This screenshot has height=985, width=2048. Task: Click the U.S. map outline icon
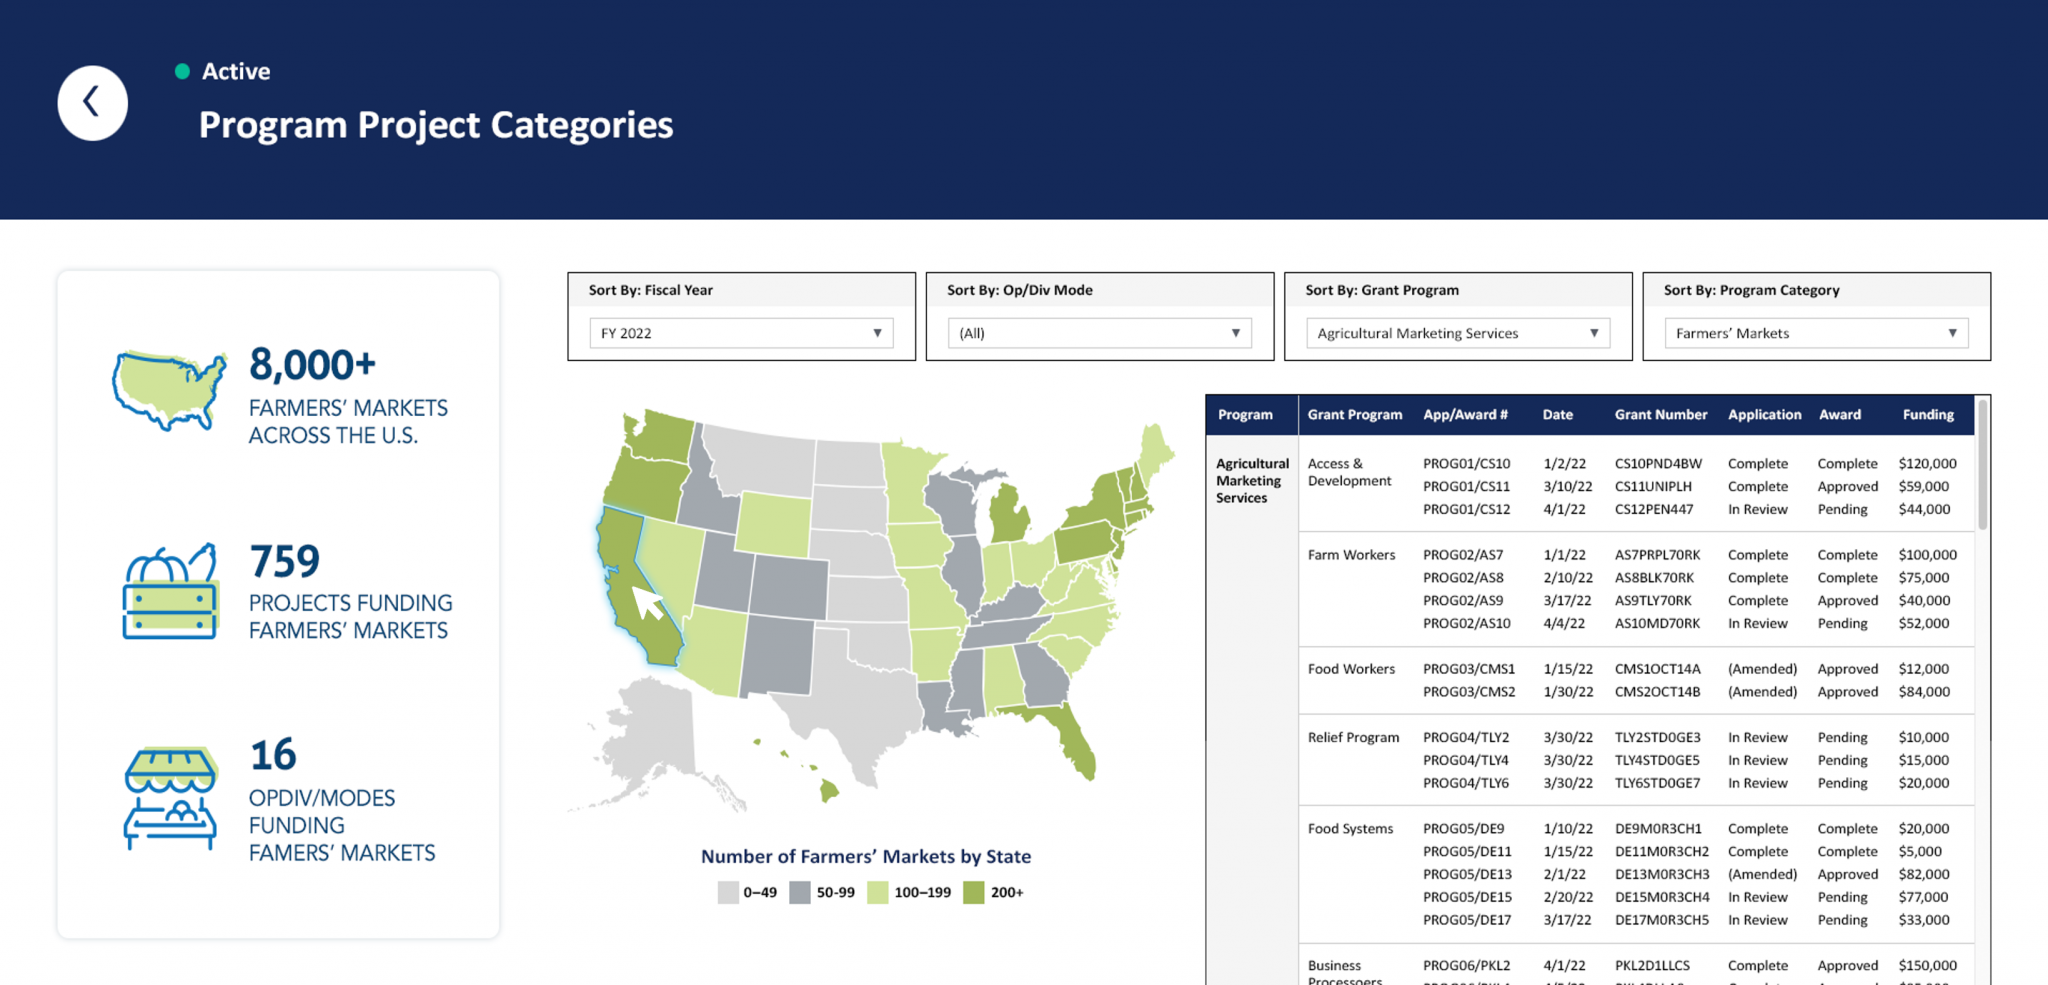click(x=169, y=389)
